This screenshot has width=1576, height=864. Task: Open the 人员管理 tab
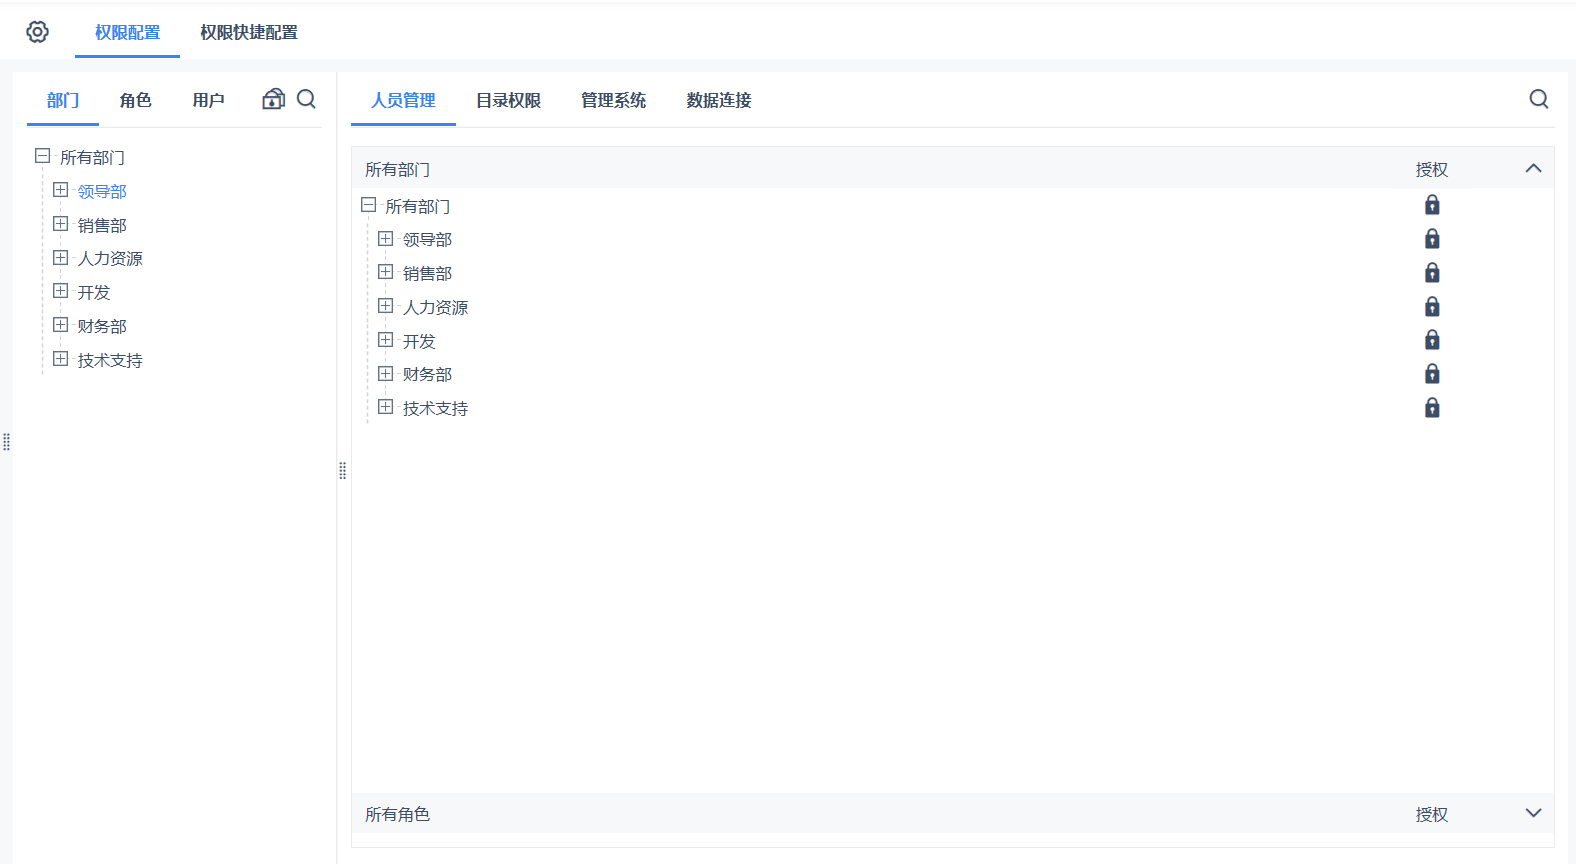403,100
